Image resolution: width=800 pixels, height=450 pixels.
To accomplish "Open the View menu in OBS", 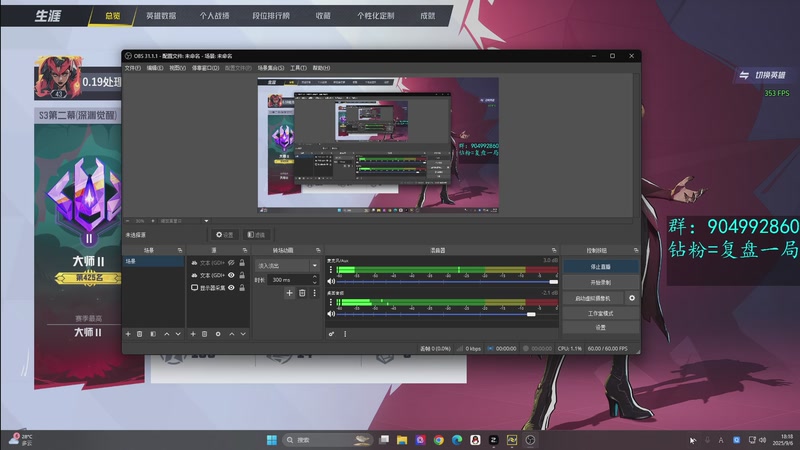I will pyautogui.click(x=177, y=68).
